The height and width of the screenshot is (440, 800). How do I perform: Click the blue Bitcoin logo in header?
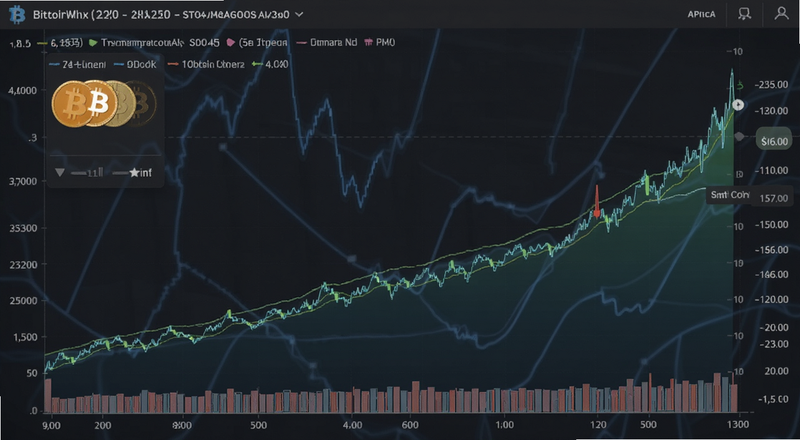(x=17, y=15)
